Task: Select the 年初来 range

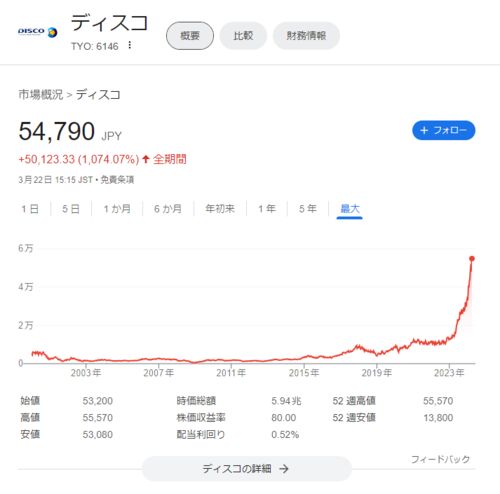Action: [x=220, y=209]
